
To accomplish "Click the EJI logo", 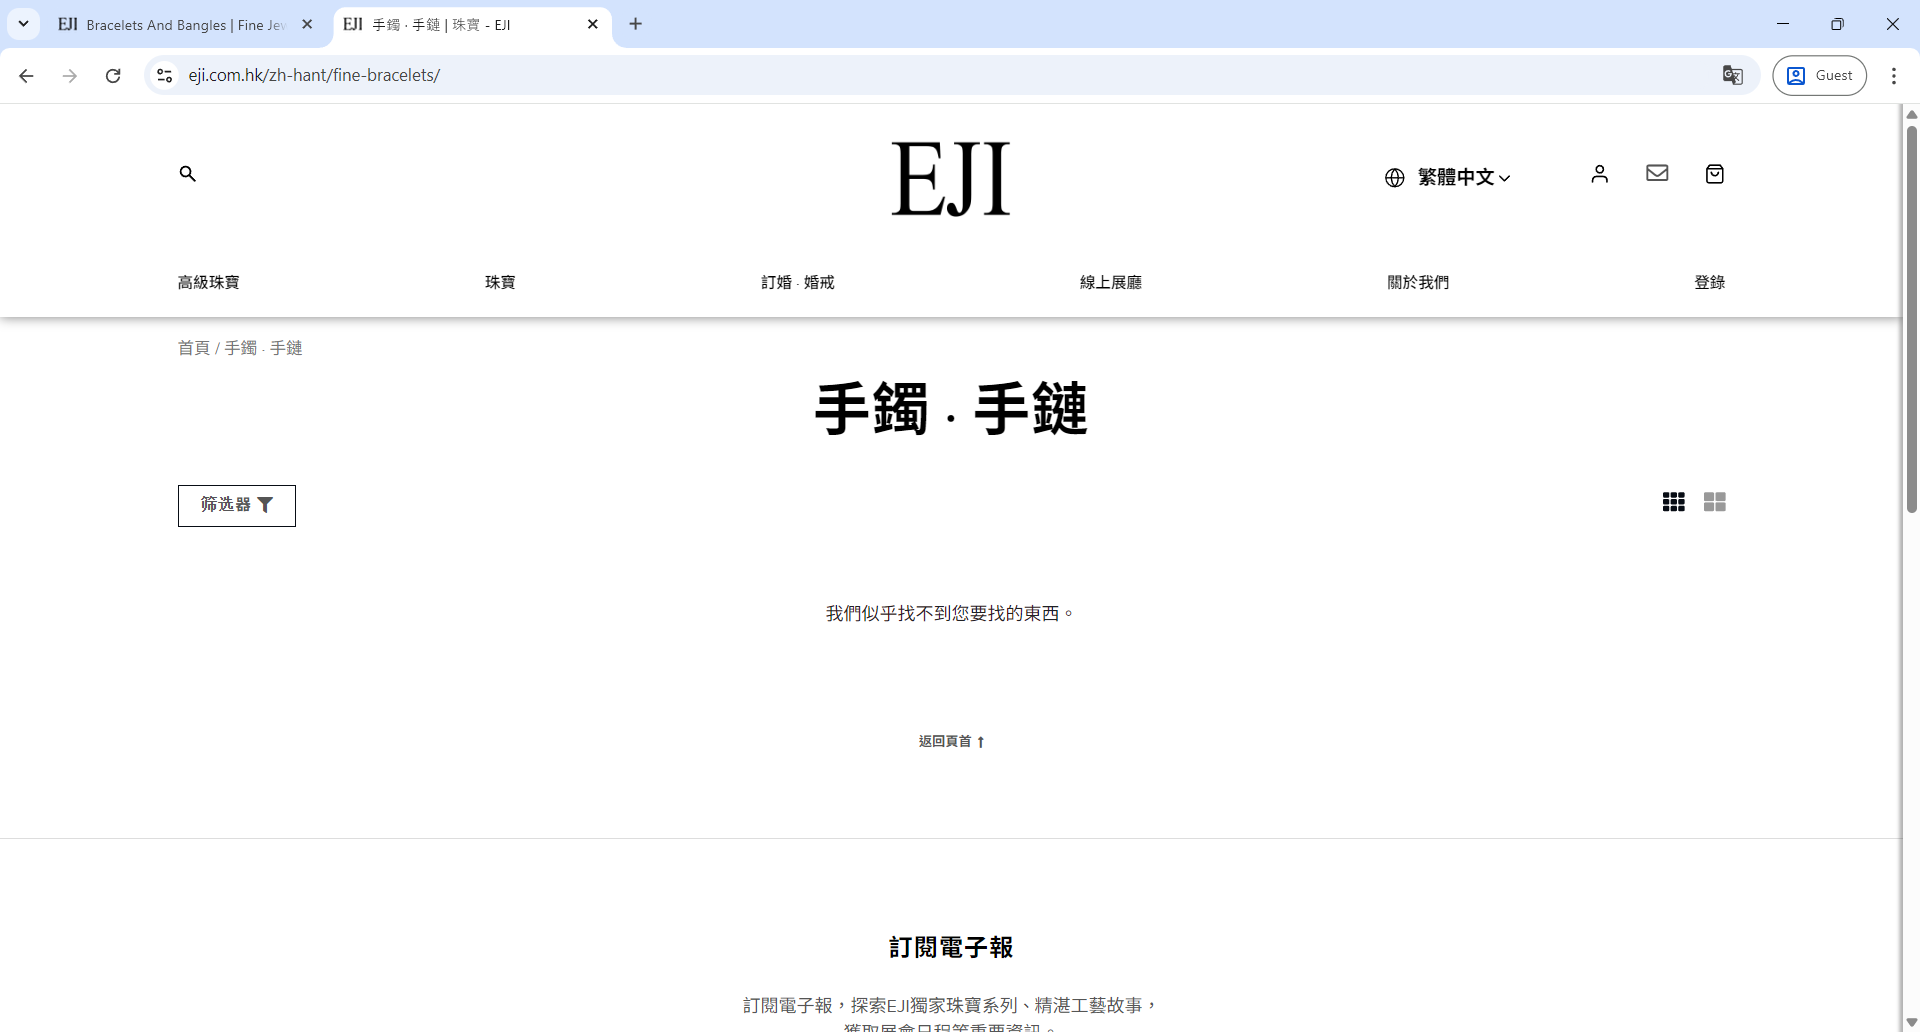I will [x=951, y=179].
